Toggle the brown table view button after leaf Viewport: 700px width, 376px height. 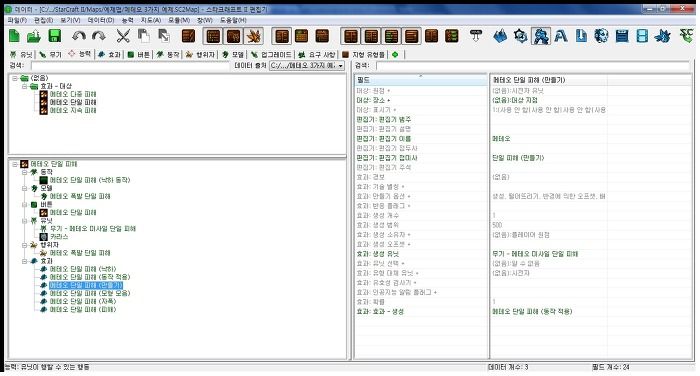[282, 36]
